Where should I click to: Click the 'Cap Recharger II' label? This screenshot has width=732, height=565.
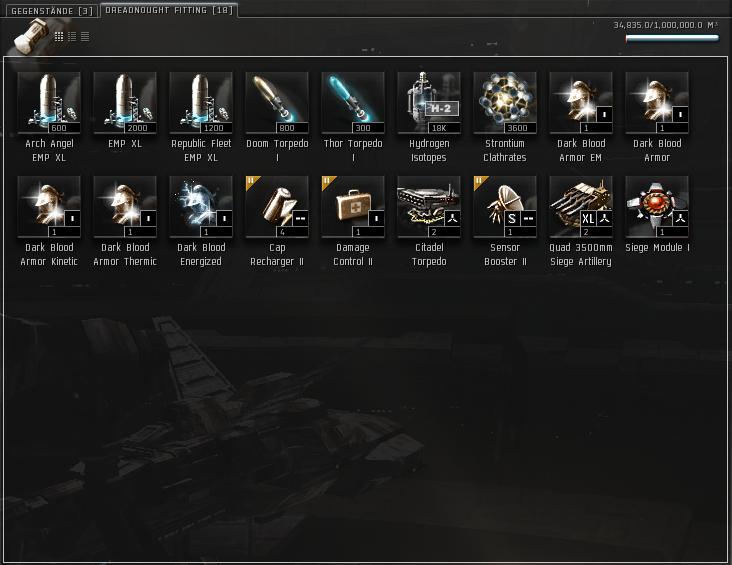pyautogui.click(x=277, y=254)
